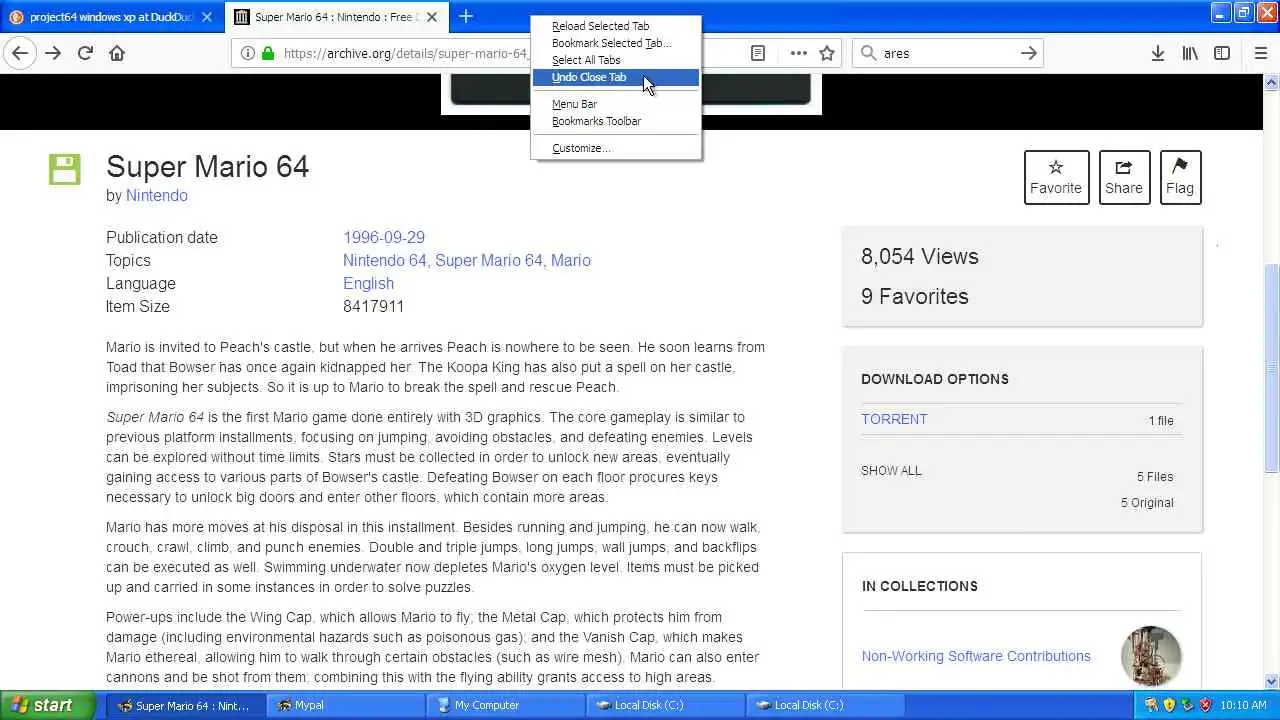Open the page actions three-dot menu
Viewport: 1280px width, 720px height.
coord(798,53)
